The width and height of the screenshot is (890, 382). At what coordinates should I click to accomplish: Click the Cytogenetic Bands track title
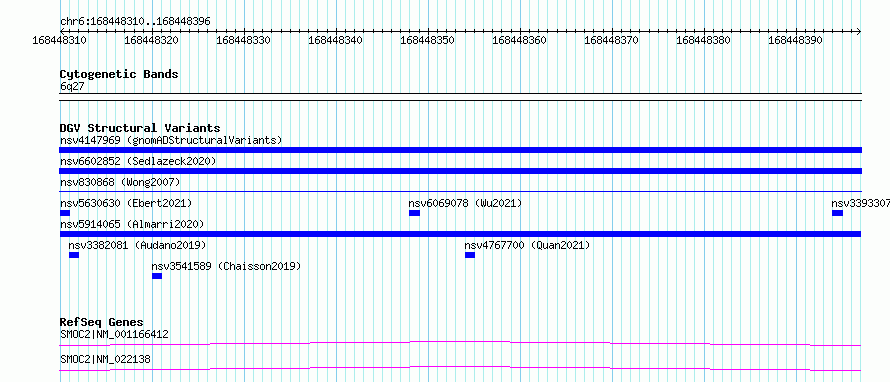[119, 74]
